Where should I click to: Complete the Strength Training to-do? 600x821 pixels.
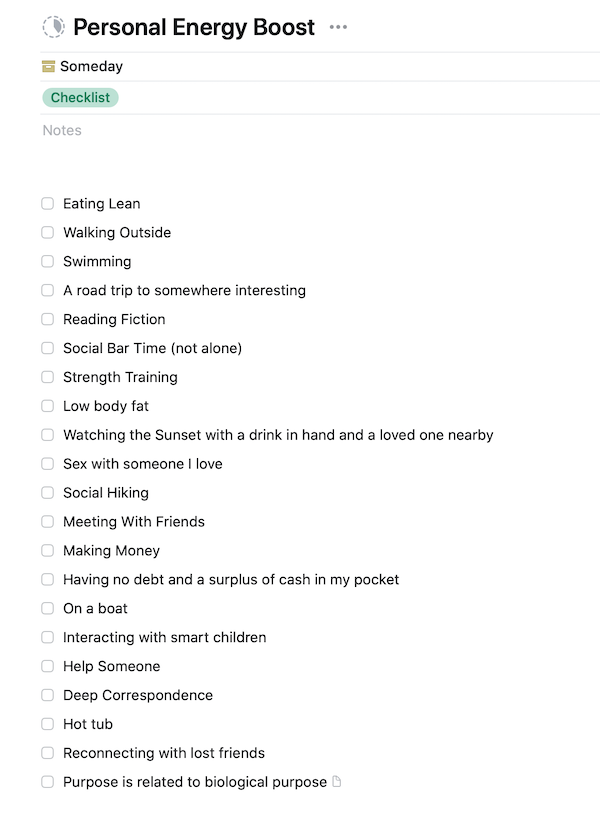pyautogui.click(x=48, y=378)
